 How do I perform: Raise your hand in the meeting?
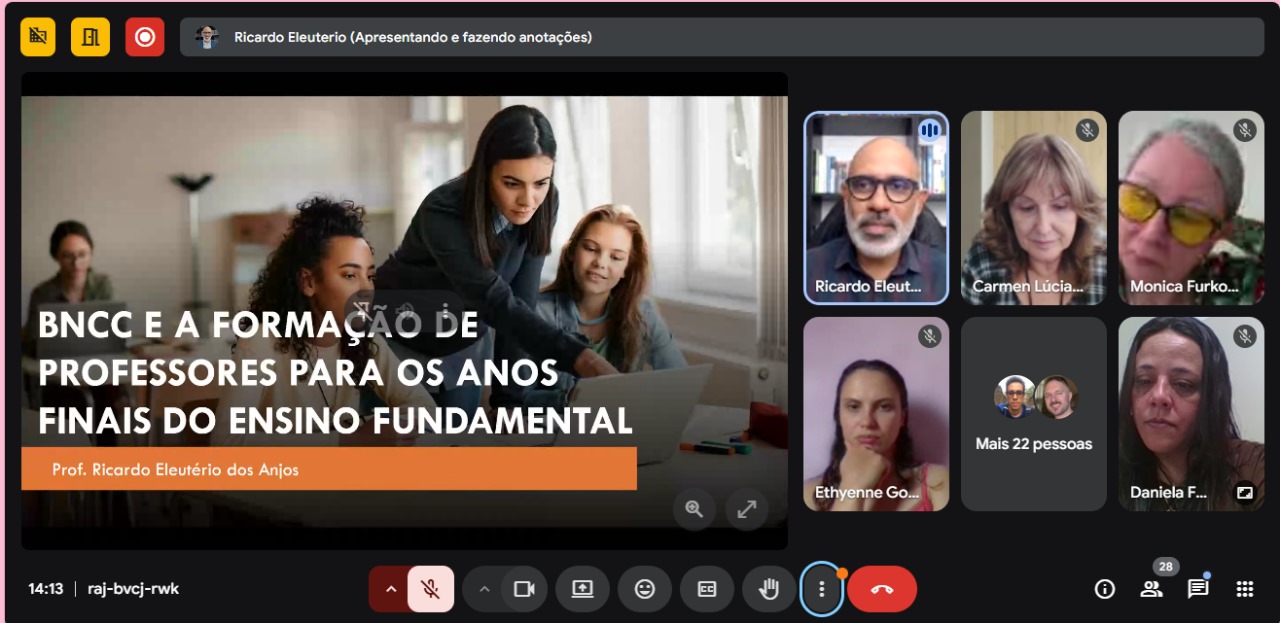tap(769, 589)
